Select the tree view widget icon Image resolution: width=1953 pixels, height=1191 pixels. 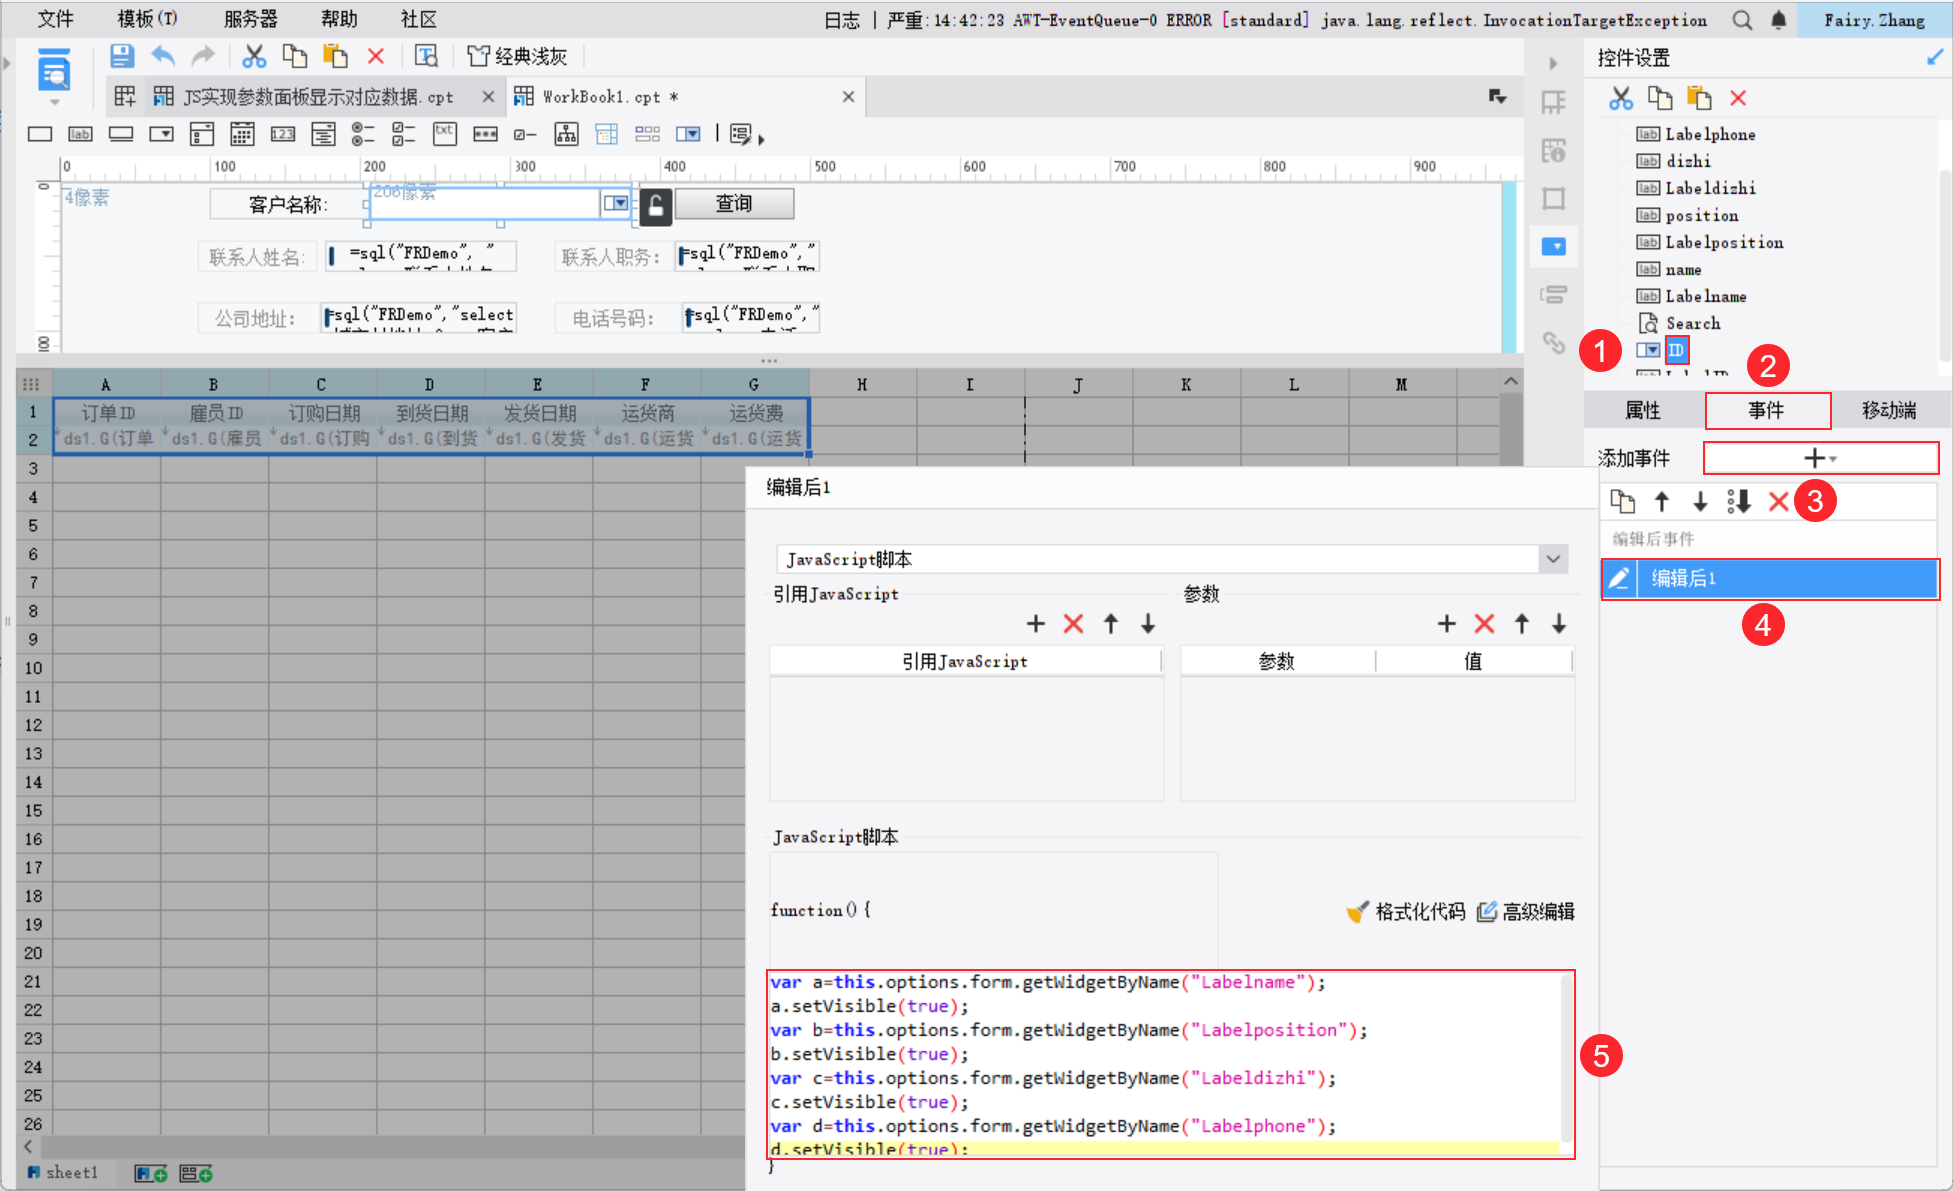pyautogui.click(x=566, y=134)
